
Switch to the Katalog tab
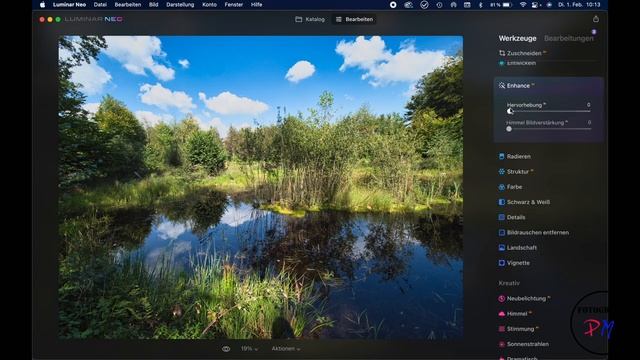[310, 19]
